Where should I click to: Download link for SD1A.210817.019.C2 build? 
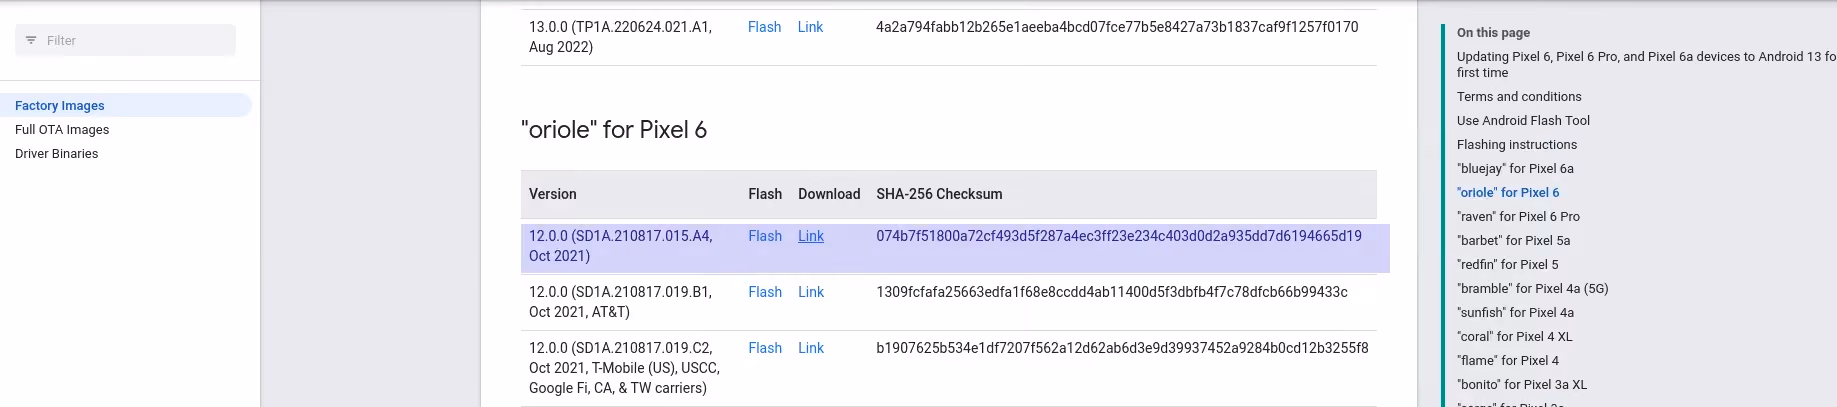(811, 348)
